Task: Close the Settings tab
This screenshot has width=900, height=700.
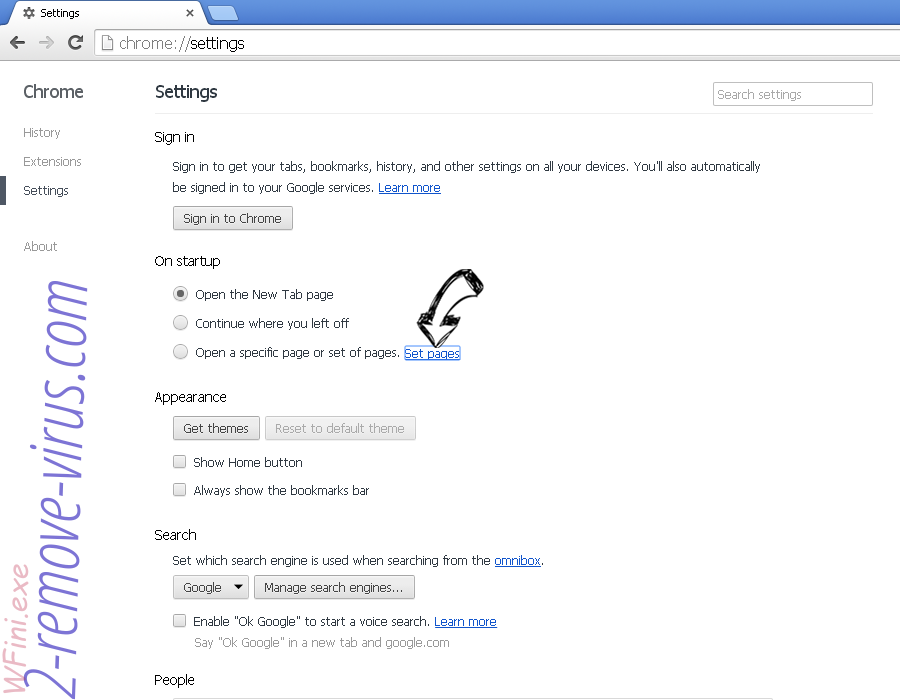Action: pyautogui.click(x=190, y=13)
